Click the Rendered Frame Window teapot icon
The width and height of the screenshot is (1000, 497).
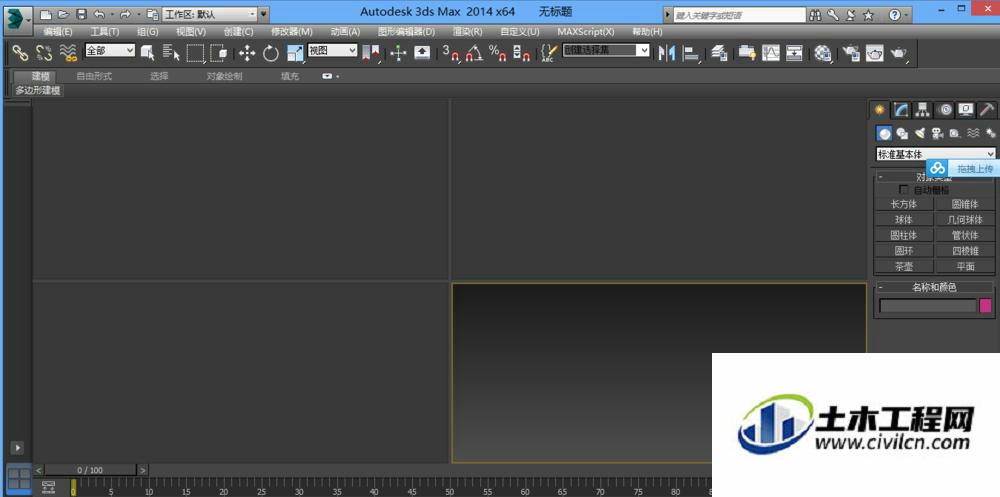point(874,54)
